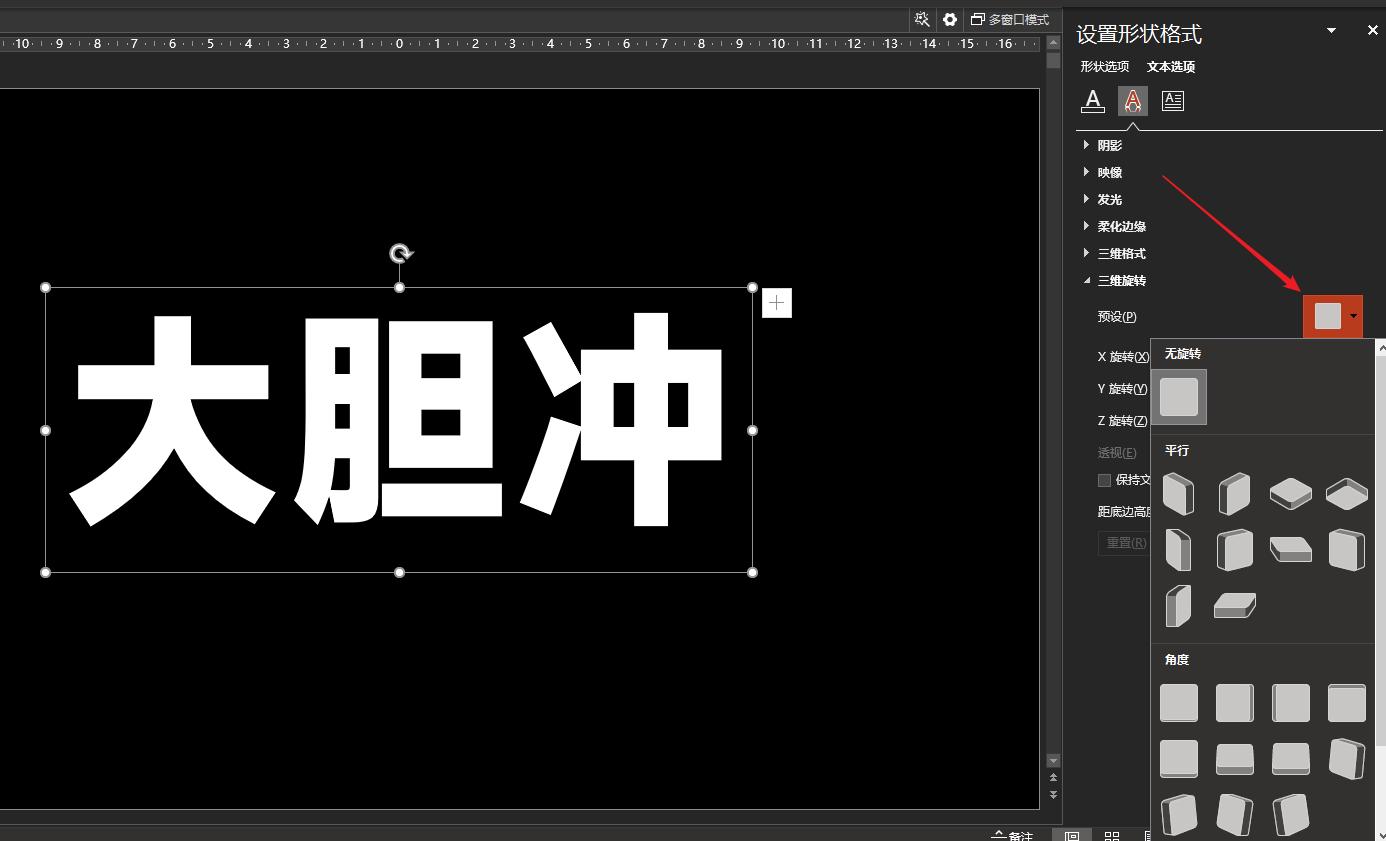Viewport: 1386px width, 841px height.
Task: Expand the 柔化边缘 soft edges section
Action: click(x=1121, y=226)
